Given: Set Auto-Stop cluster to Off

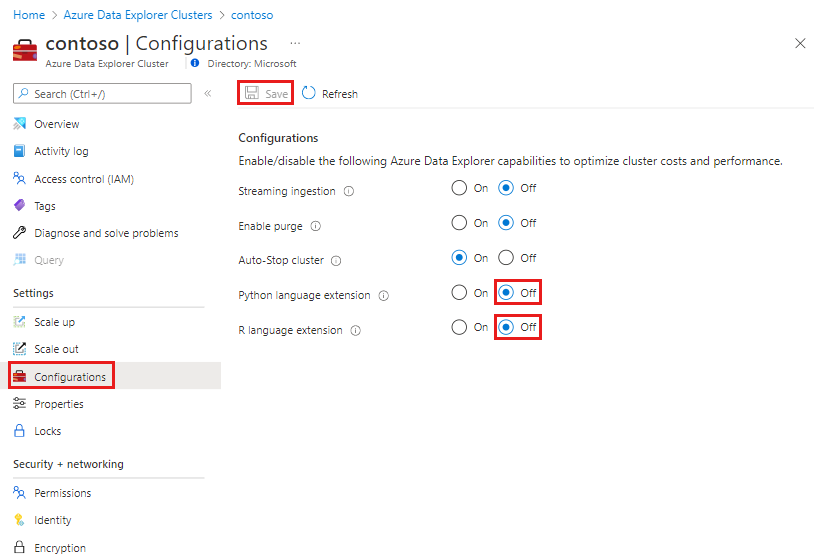Looking at the screenshot, I should [x=506, y=258].
